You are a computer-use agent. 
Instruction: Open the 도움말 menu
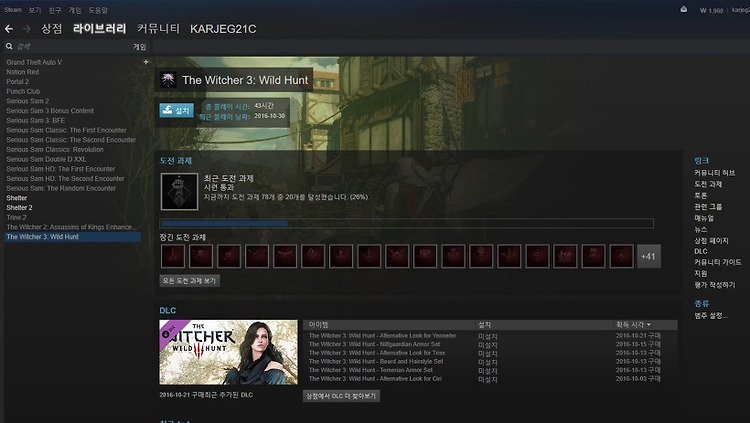coord(98,10)
